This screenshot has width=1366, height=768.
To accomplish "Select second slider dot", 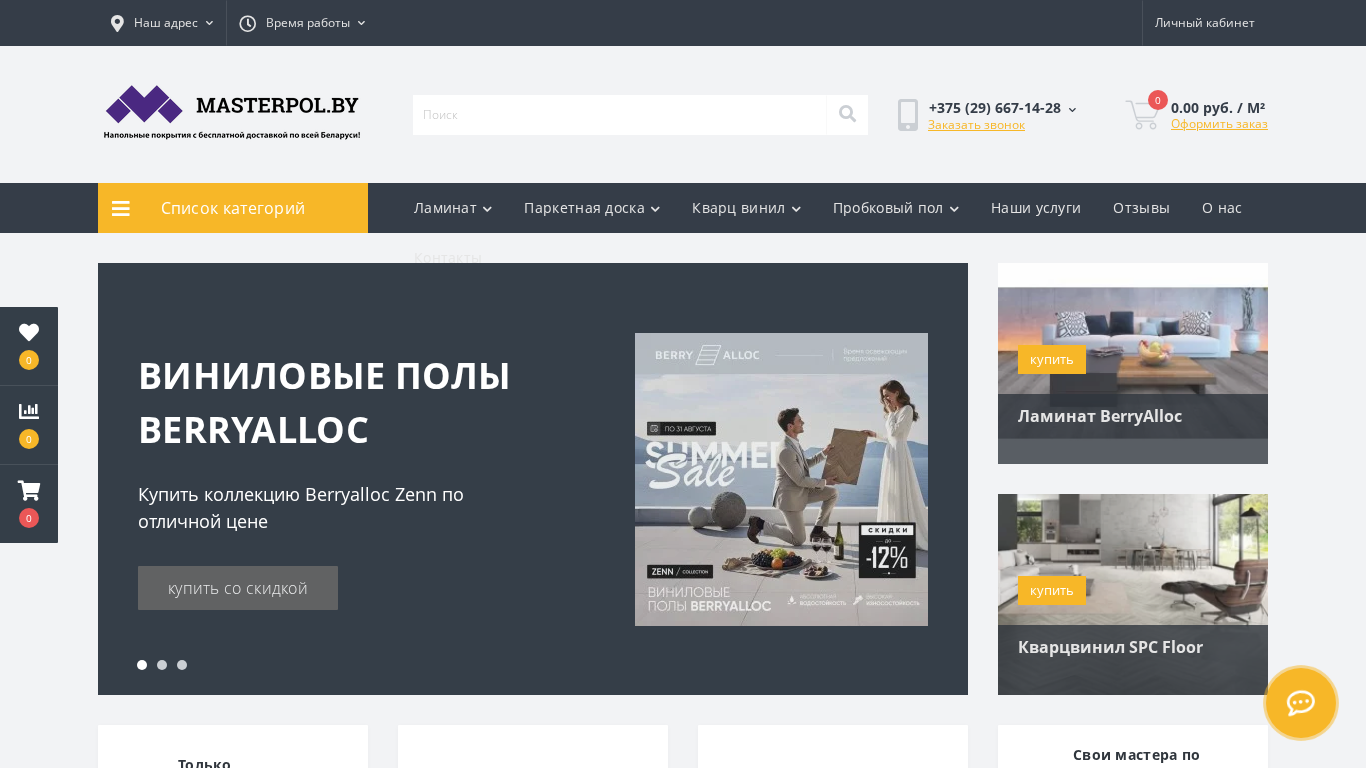I will 162,665.
